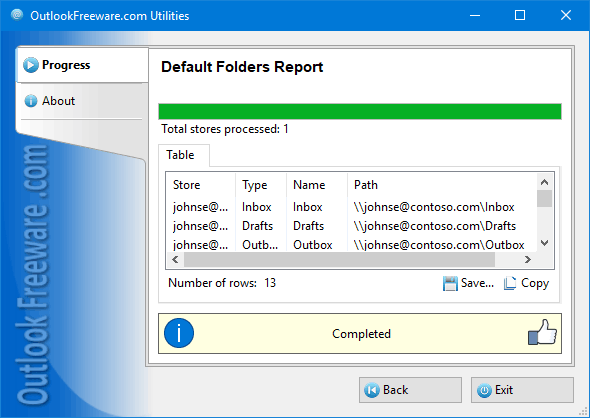The height and width of the screenshot is (418, 590).
Task: Maximize the OutlookFreeware.com Utilities window
Action: tap(520, 15)
